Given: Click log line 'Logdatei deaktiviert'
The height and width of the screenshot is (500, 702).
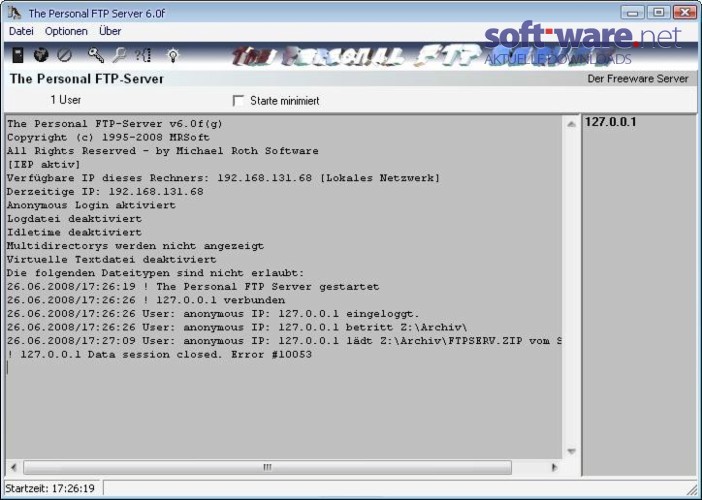Looking at the screenshot, I should tap(74, 219).
